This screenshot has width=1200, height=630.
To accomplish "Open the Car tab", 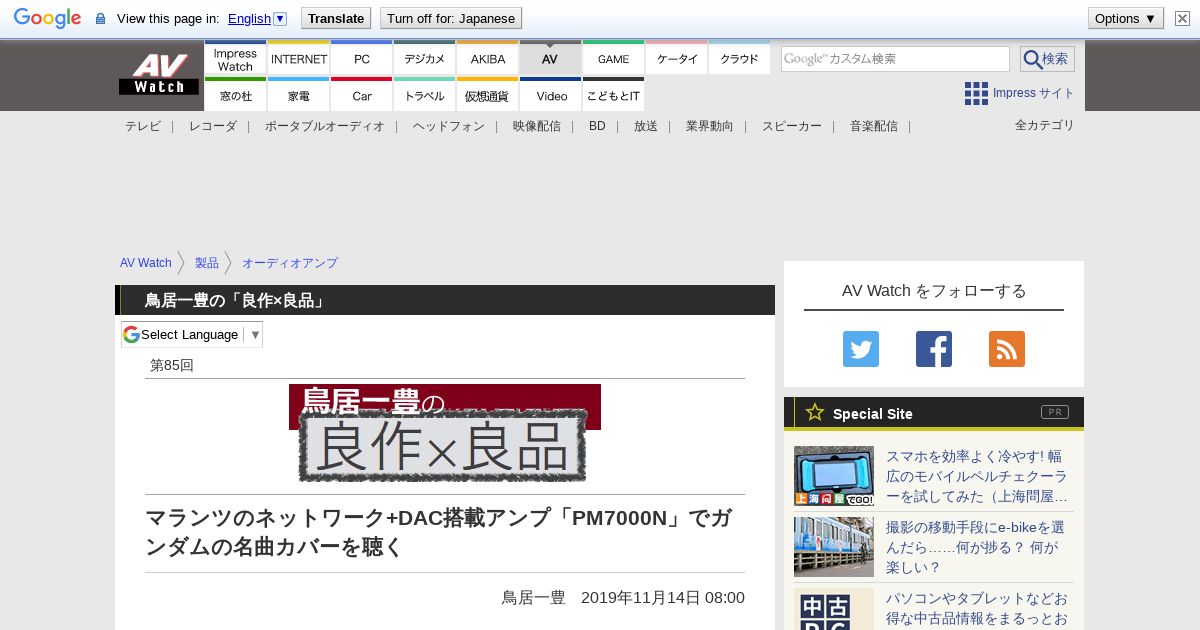I will tap(362, 95).
